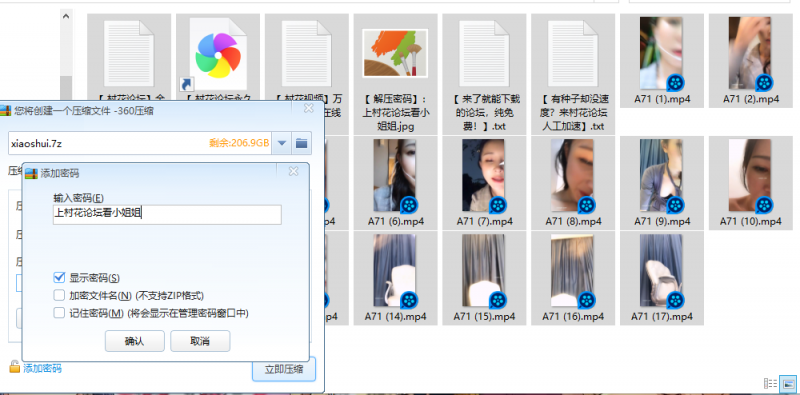Enable 加密文件名 checkbox
This screenshot has height=395, width=800.
coord(59,295)
